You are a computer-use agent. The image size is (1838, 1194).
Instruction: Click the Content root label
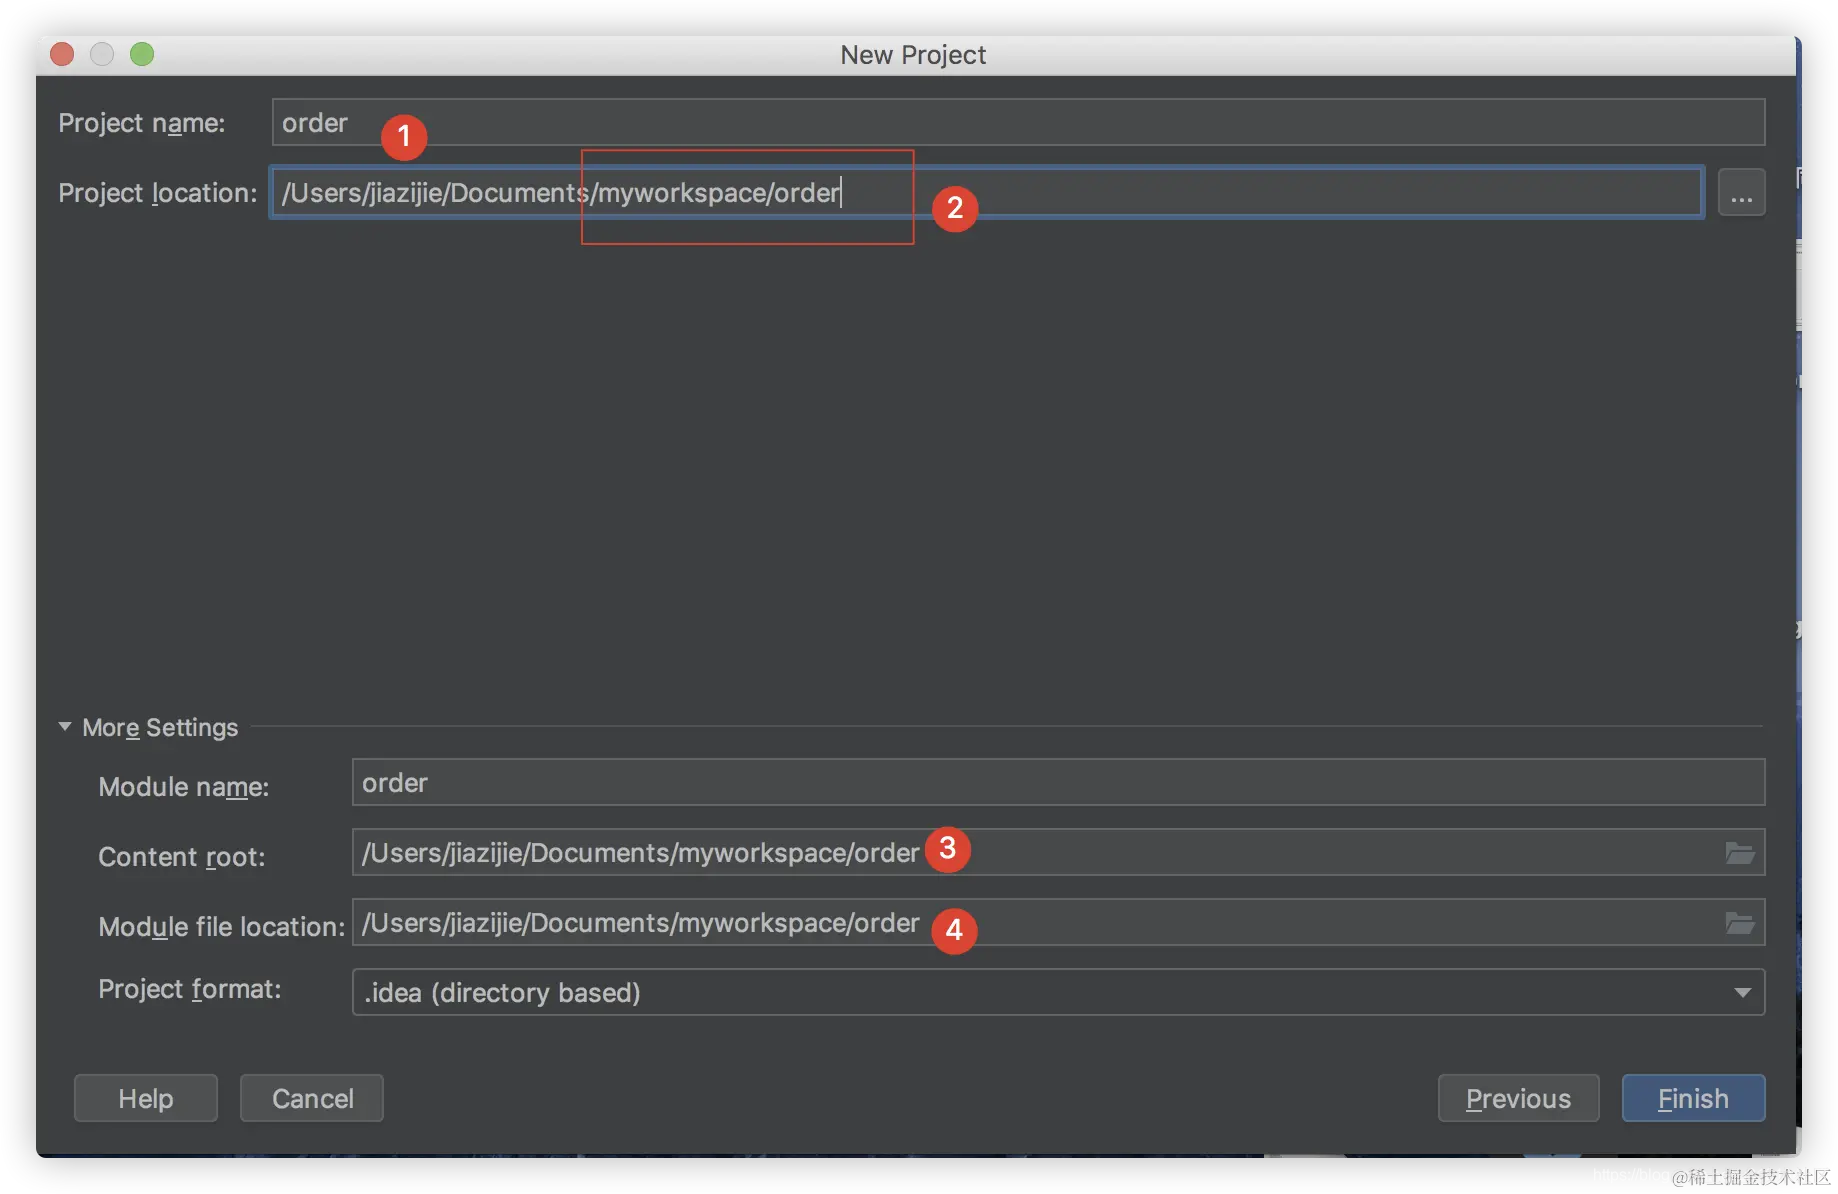point(182,857)
